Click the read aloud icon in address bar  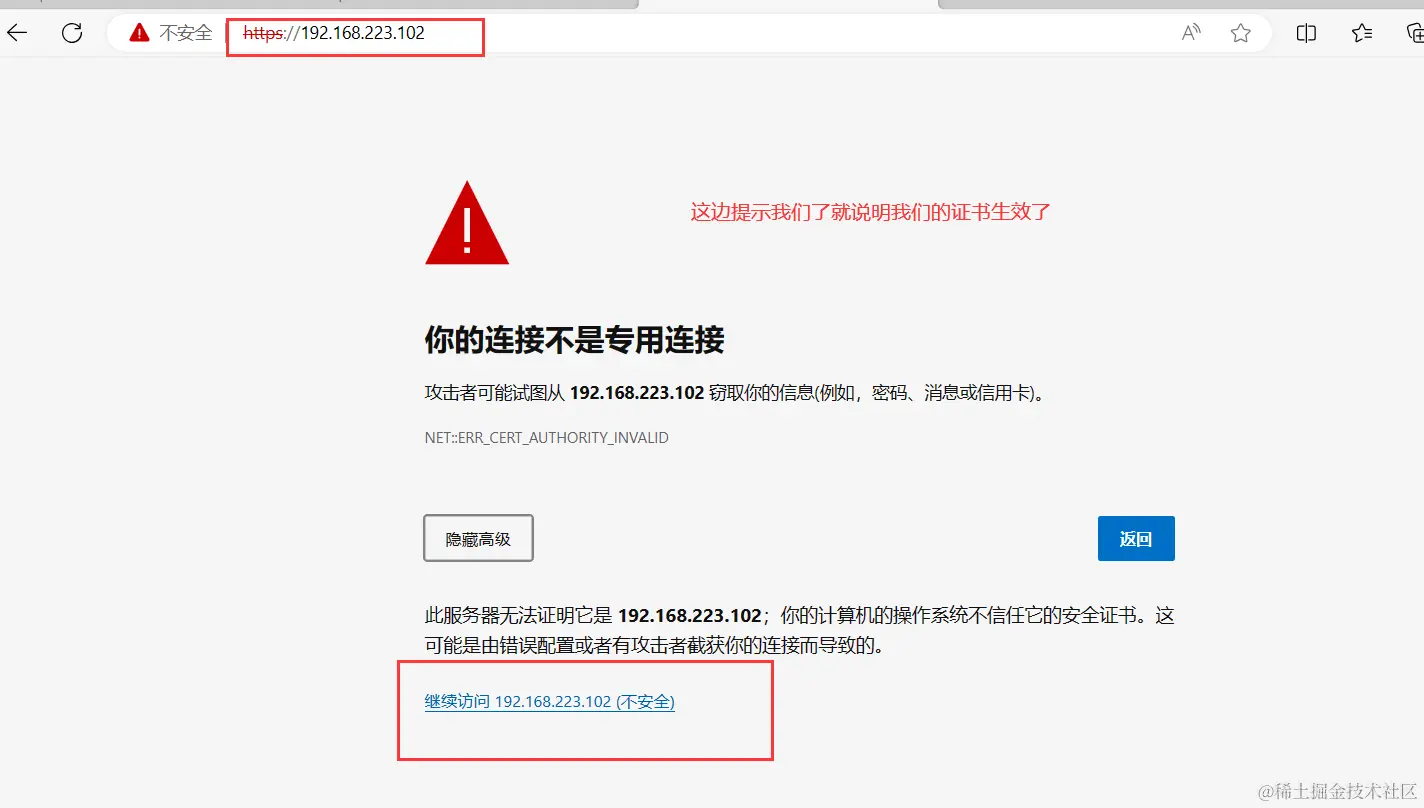click(x=1191, y=33)
